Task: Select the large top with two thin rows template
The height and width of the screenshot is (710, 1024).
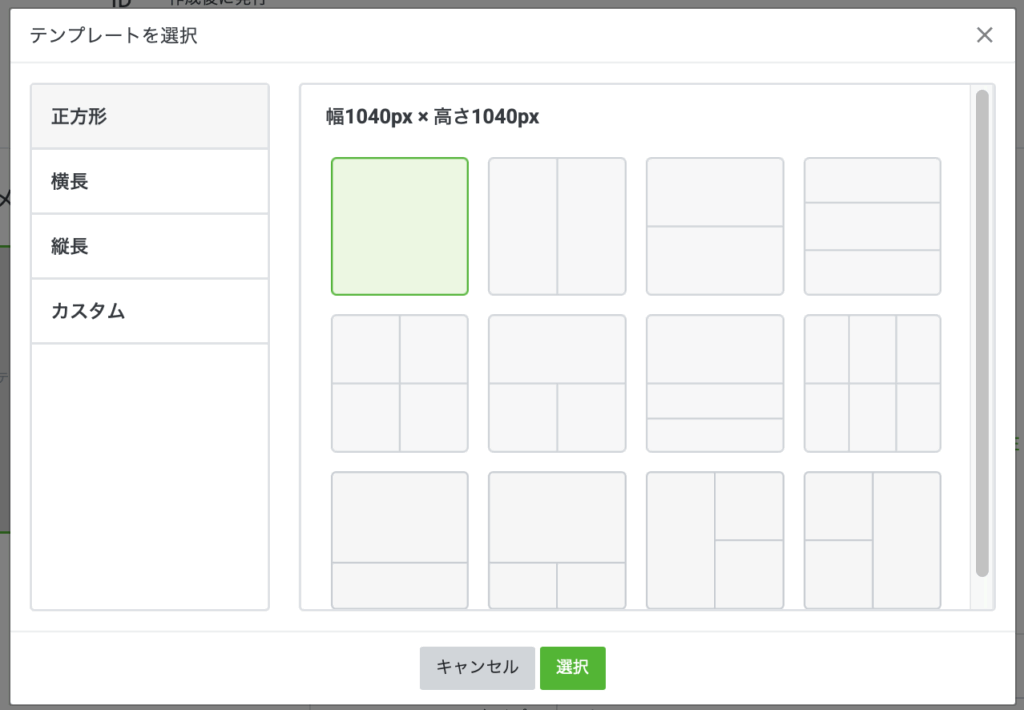Action: (714, 383)
